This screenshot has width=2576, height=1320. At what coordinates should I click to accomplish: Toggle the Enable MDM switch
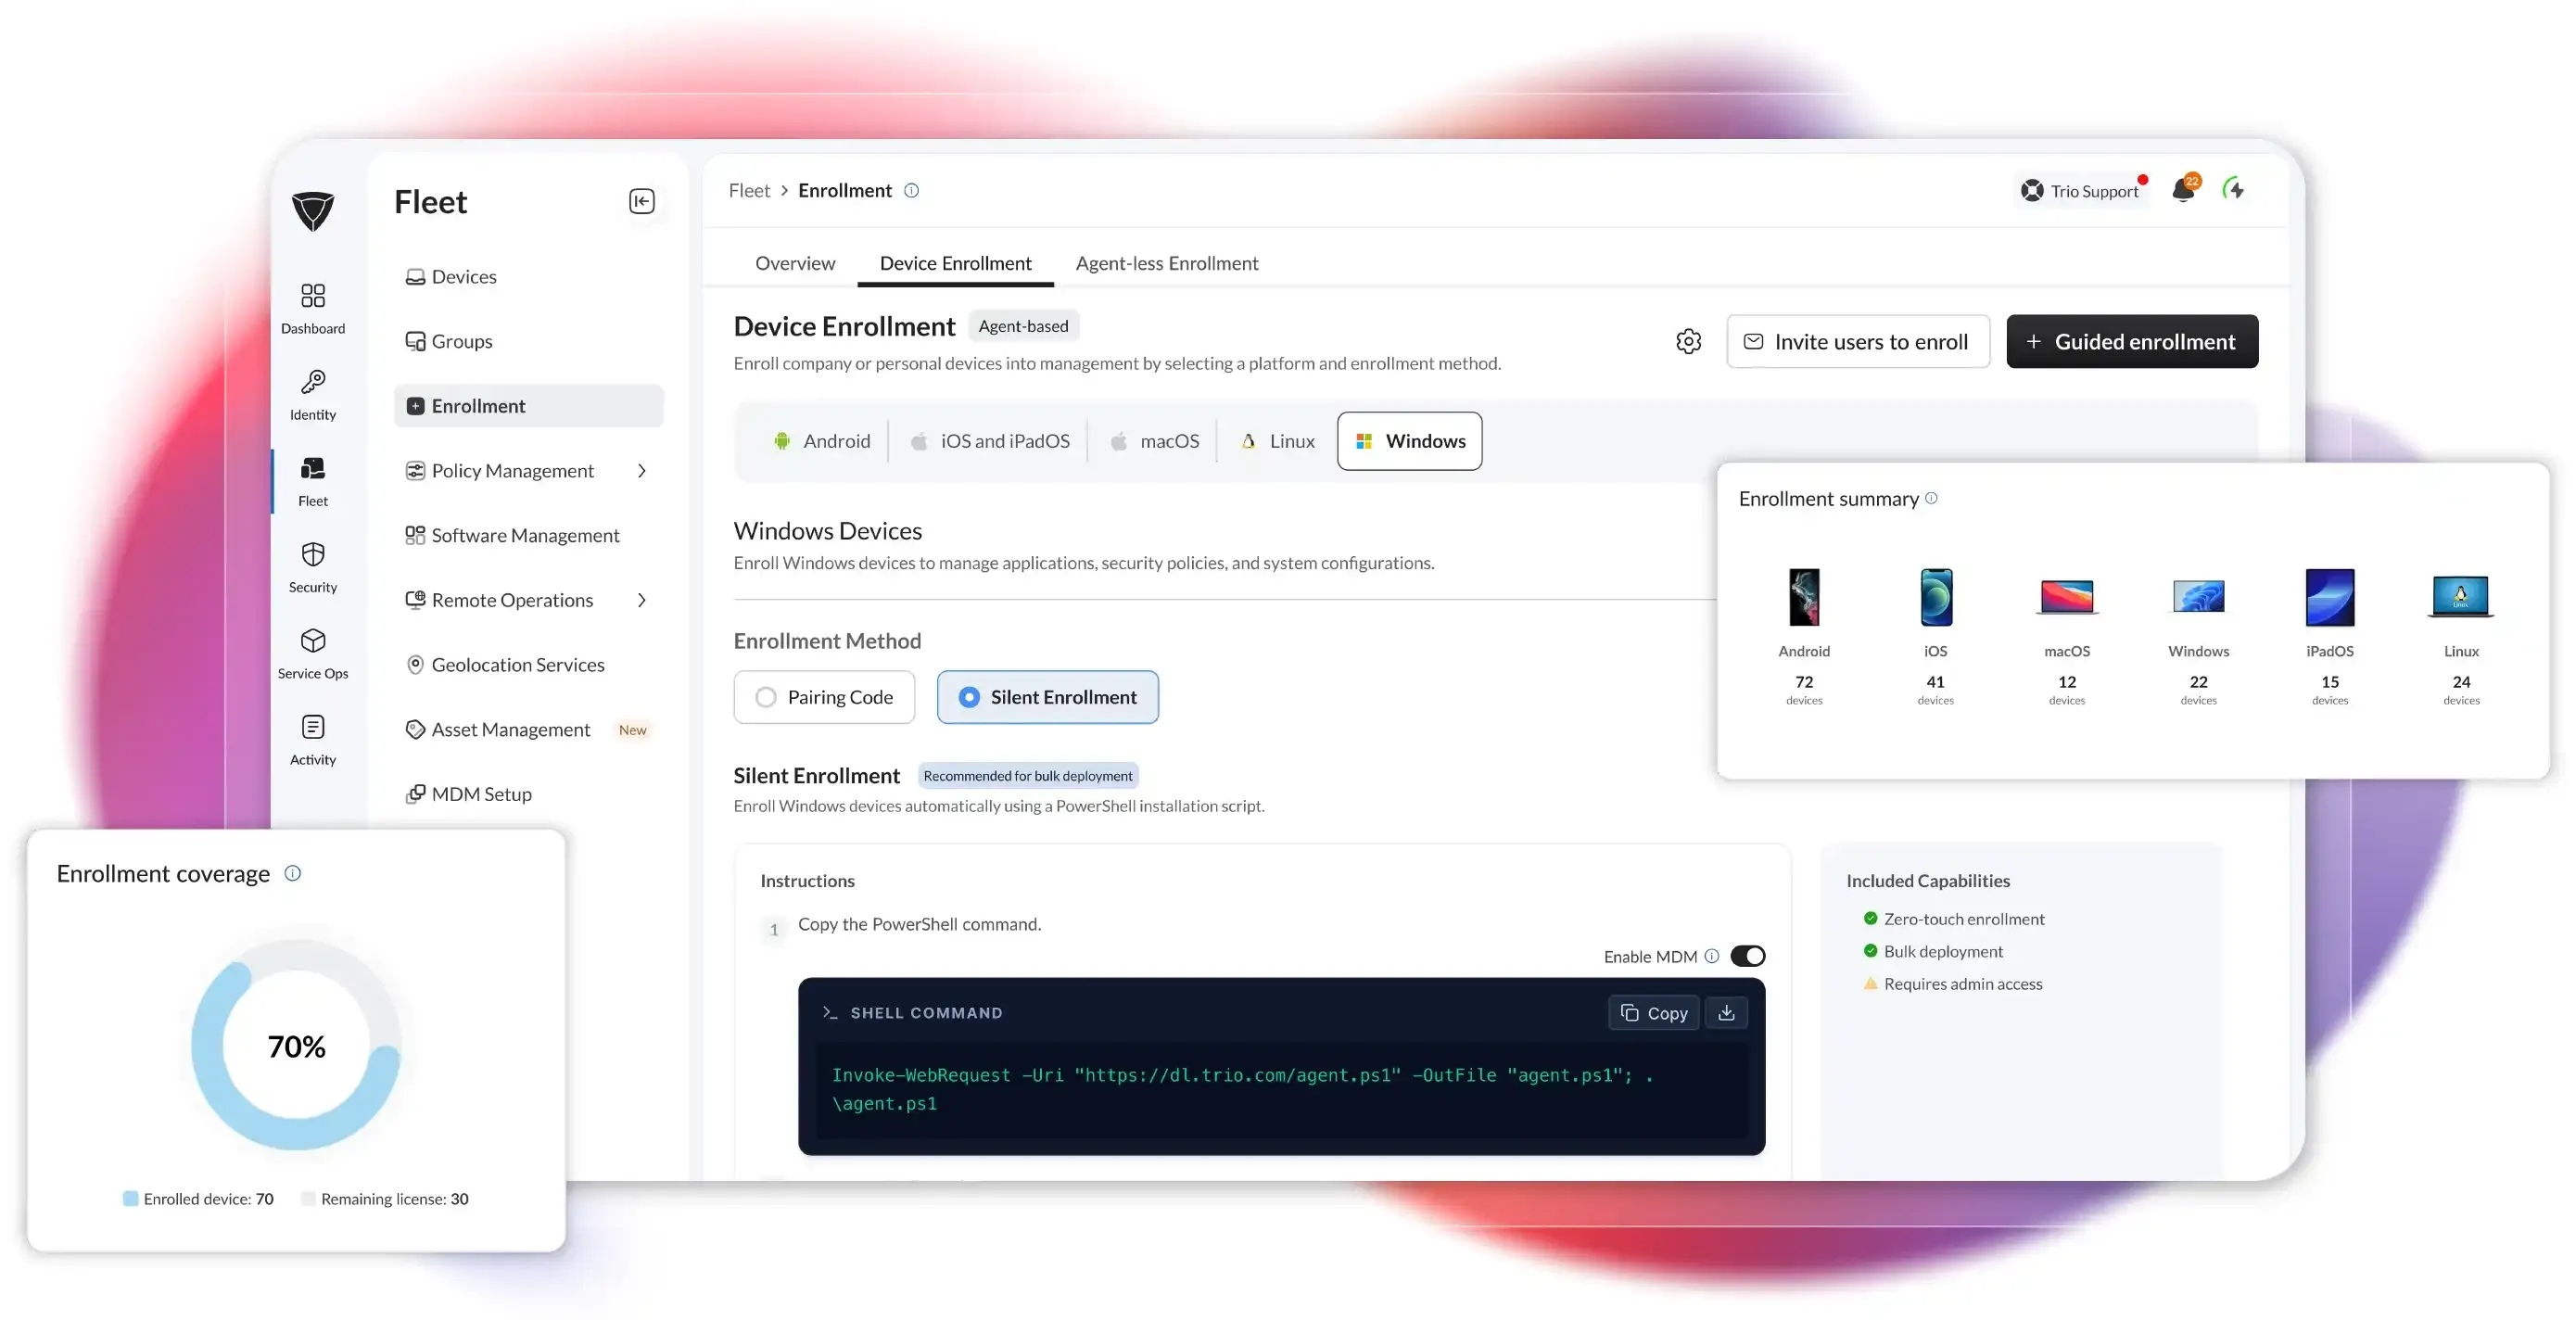(1747, 956)
